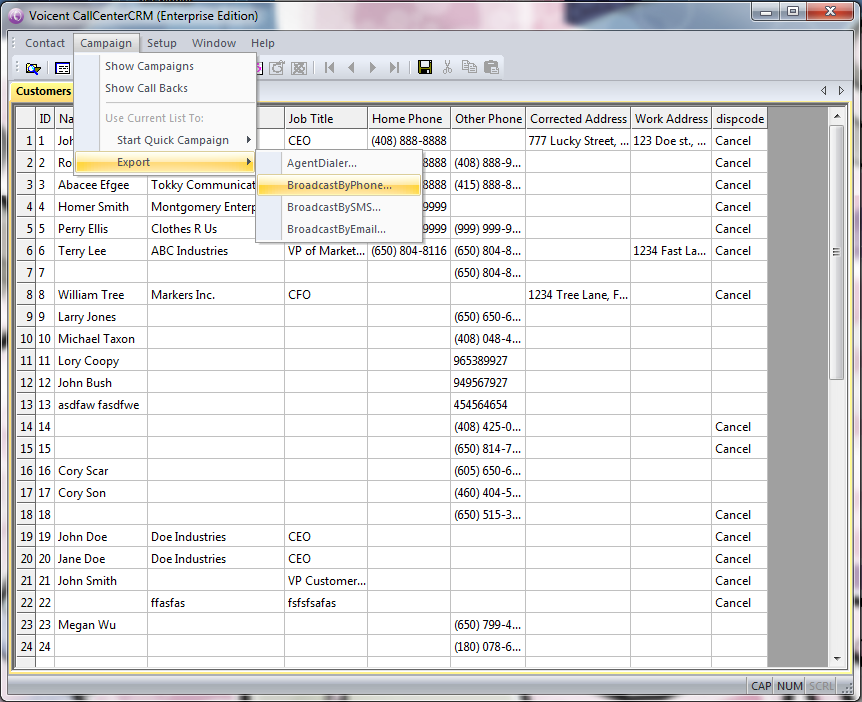The image size is (862, 702).
Task: Open the Window menu
Action: (x=214, y=43)
